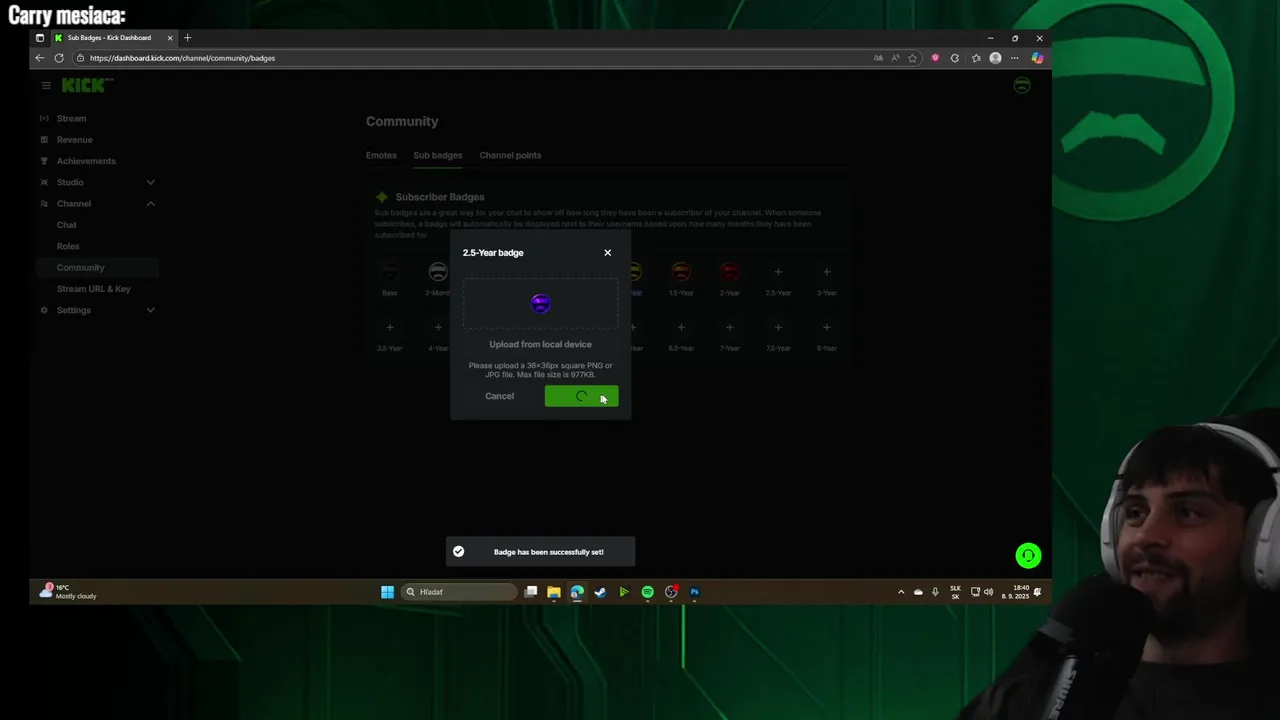
Task: Click the badge success toast notification
Action: 540,552
